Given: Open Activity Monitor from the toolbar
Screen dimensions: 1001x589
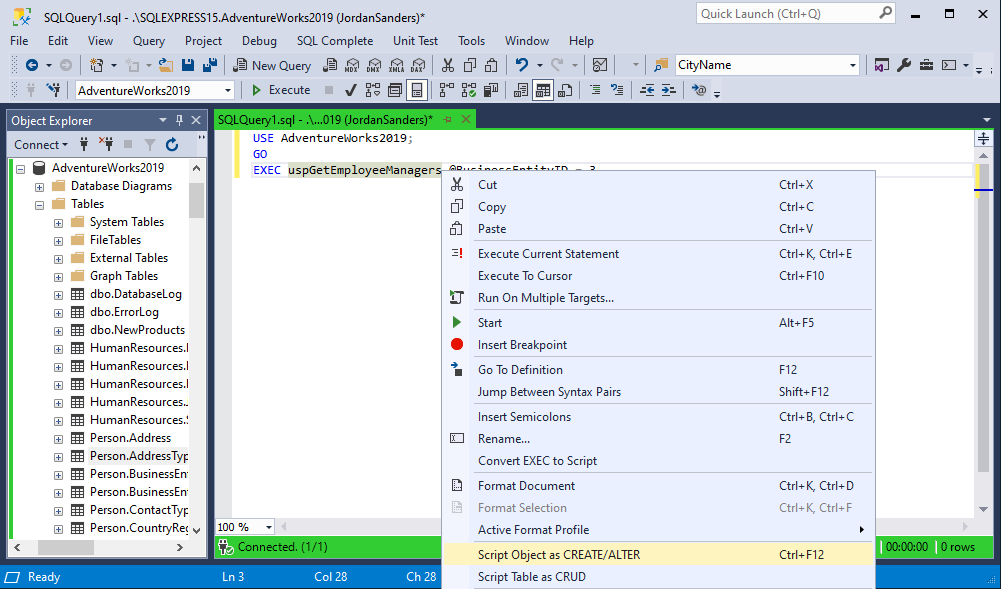Looking at the screenshot, I should pos(599,65).
